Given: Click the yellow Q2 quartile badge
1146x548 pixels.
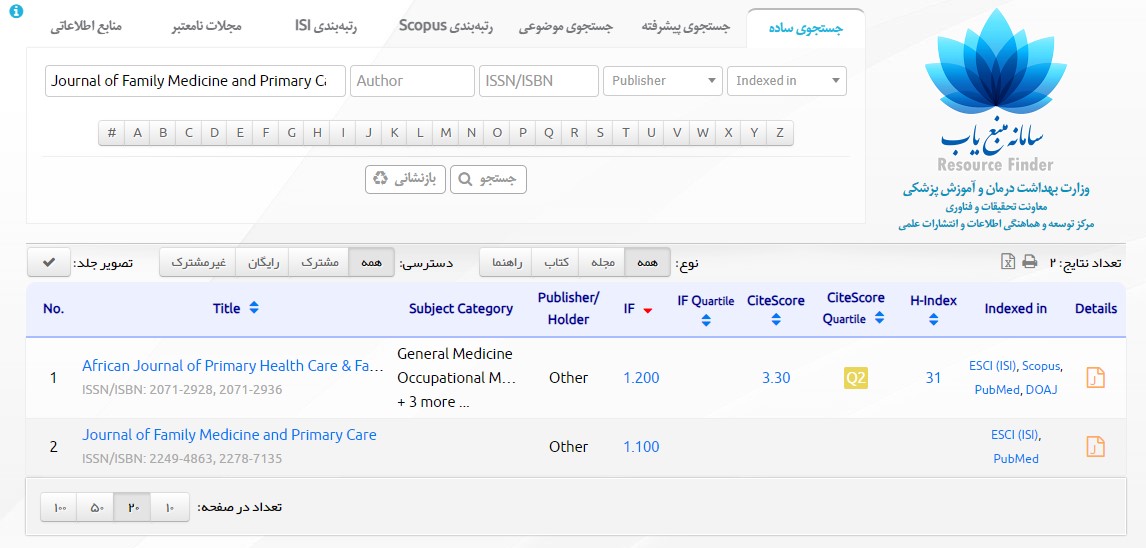Looking at the screenshot, I should pos(855,378).
